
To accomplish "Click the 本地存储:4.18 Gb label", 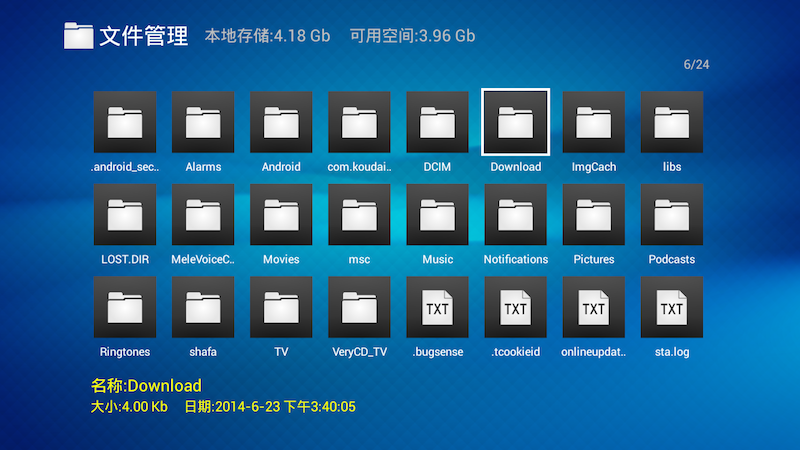I will [267, 36].
